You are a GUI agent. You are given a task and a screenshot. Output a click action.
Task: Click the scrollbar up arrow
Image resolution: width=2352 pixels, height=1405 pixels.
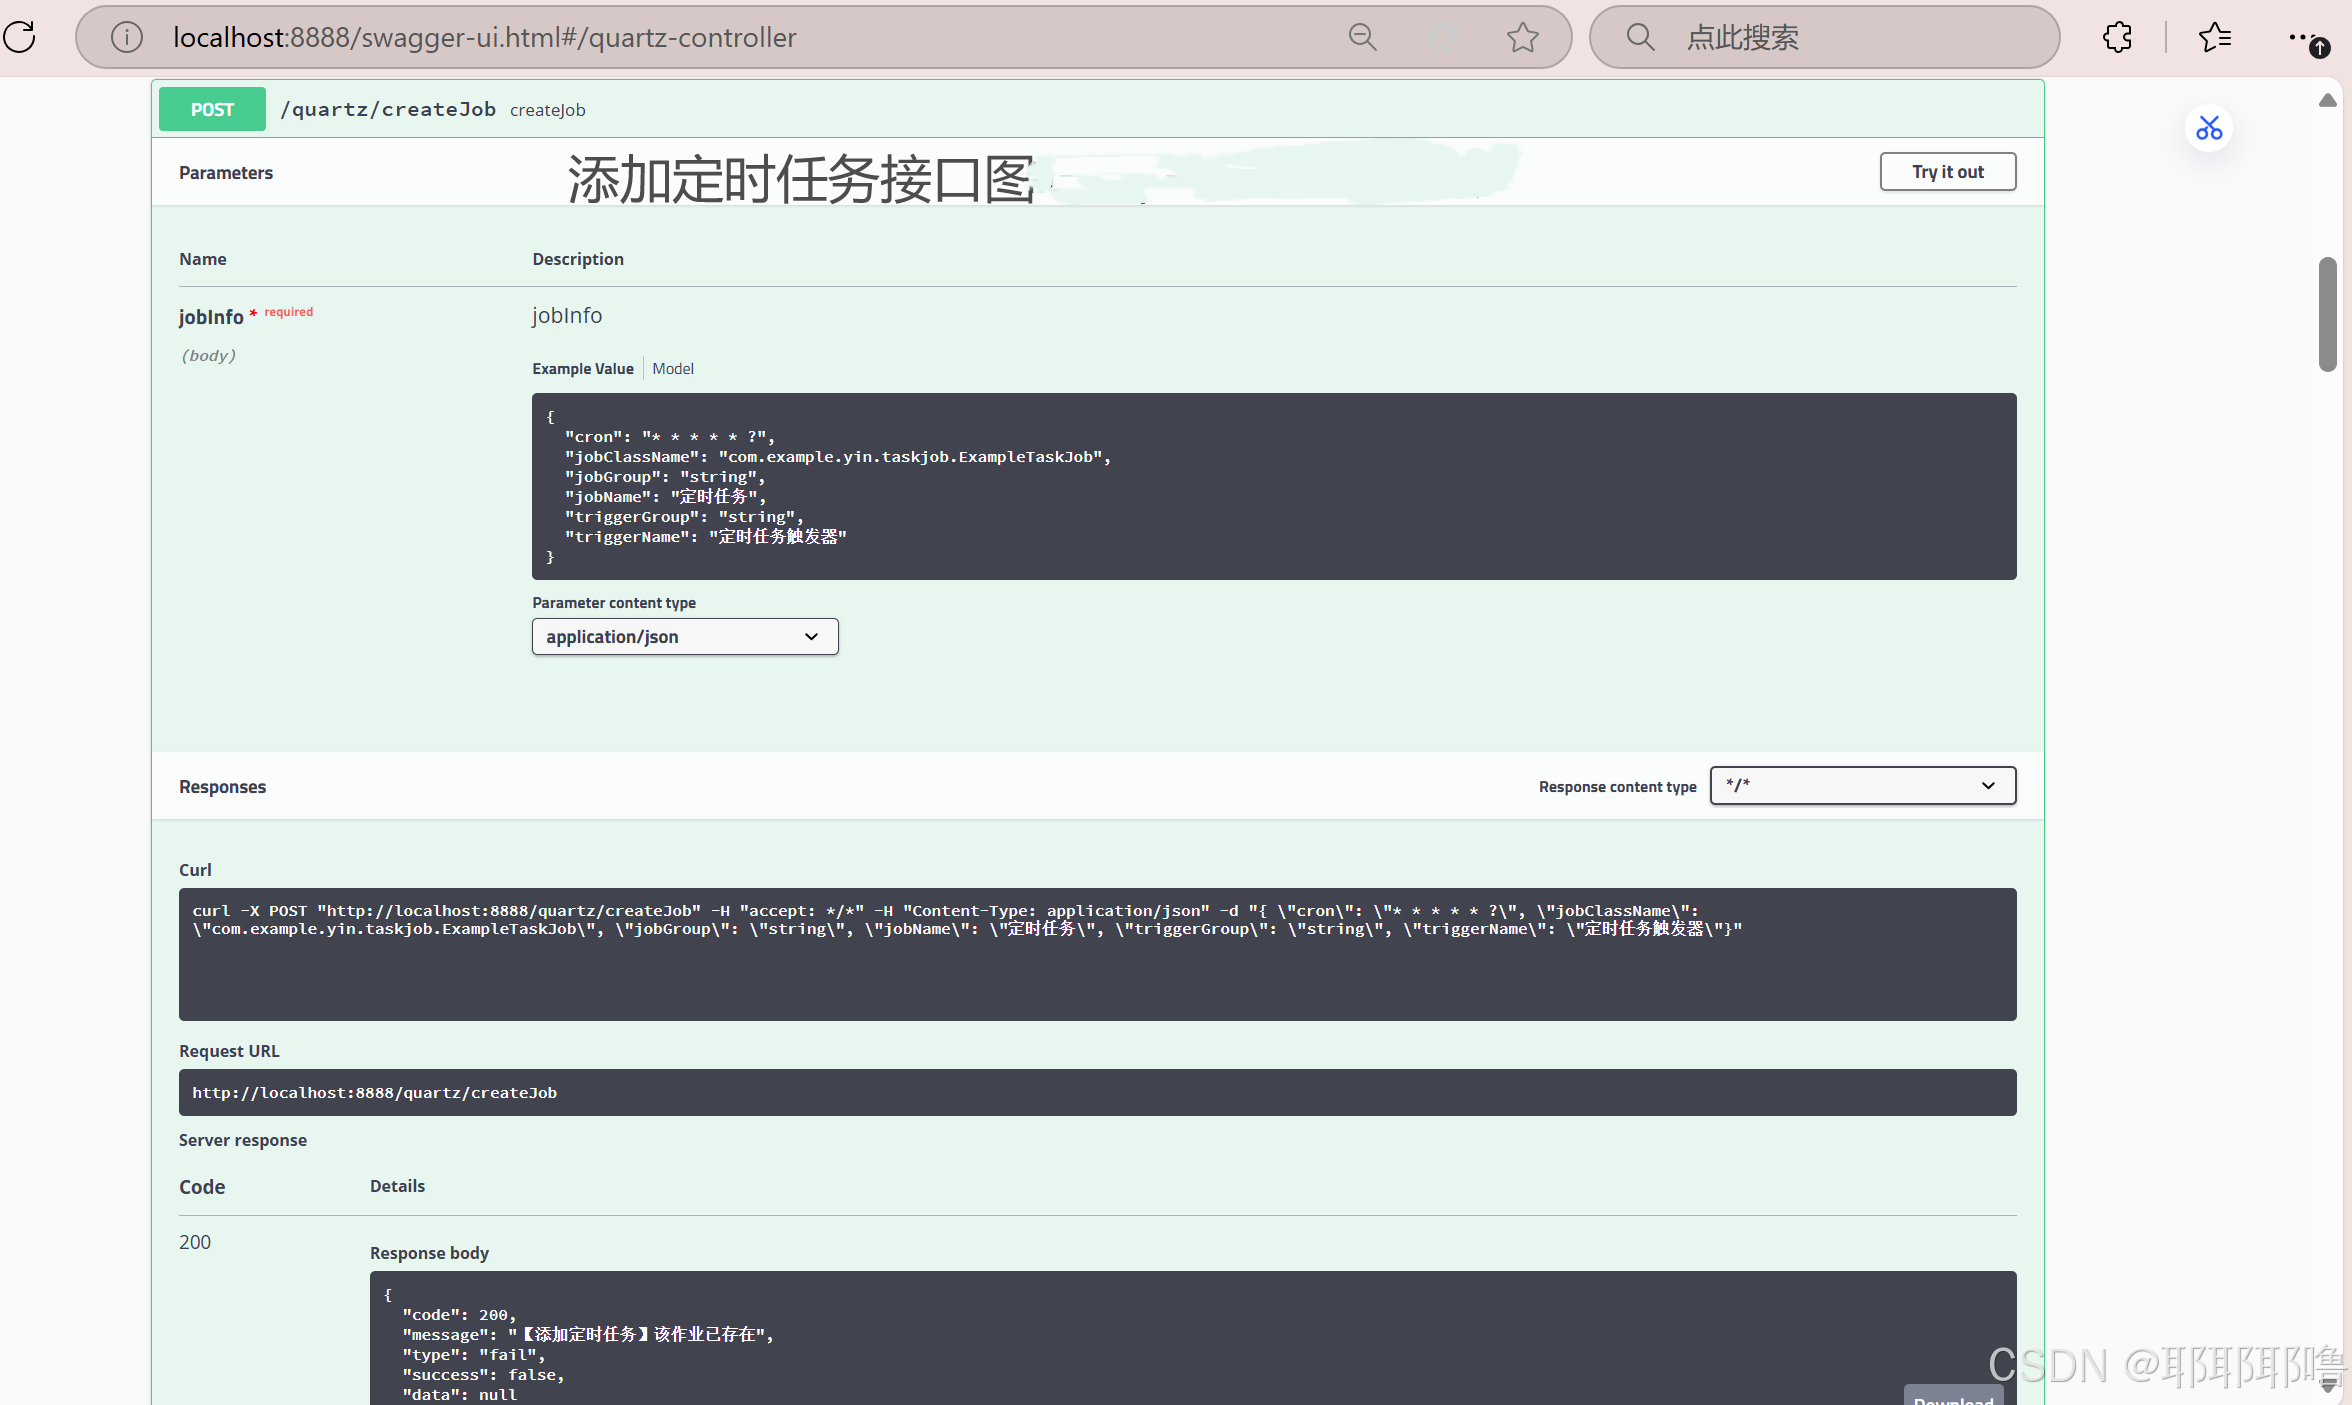(2327, 100)
